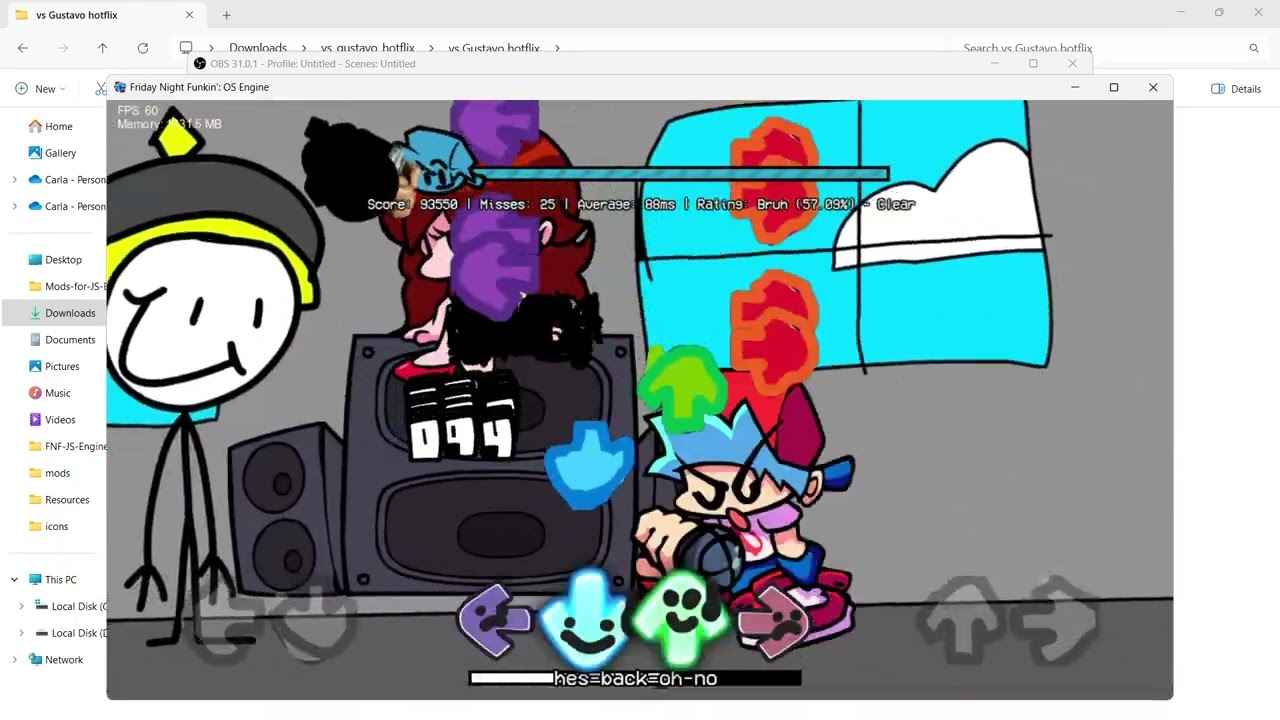Open a new File Explorer tab with plus
The width and height of the screenshot is (1280, 720).
click(227, 15)
